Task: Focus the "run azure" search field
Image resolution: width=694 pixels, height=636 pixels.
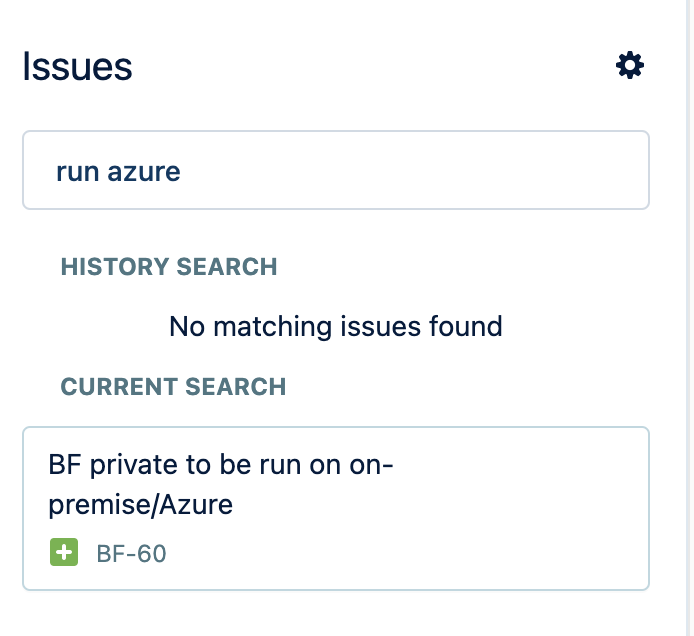Action: [x=336, y=170]
